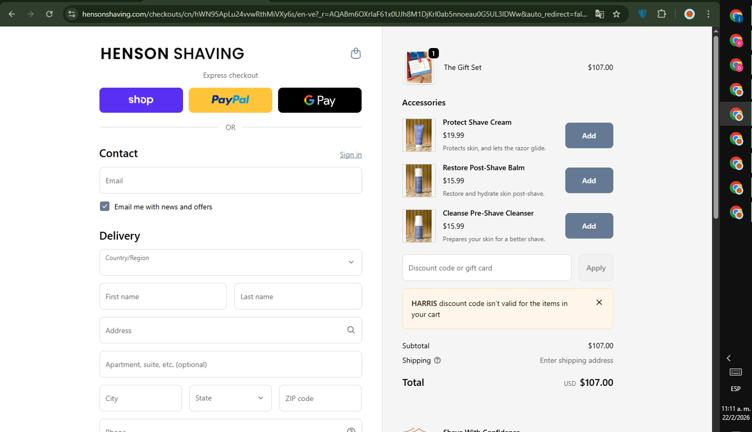The height and width of the screenshot is (432, 752).
Task: Open the Country/Region dropdown
Action: 230,262
